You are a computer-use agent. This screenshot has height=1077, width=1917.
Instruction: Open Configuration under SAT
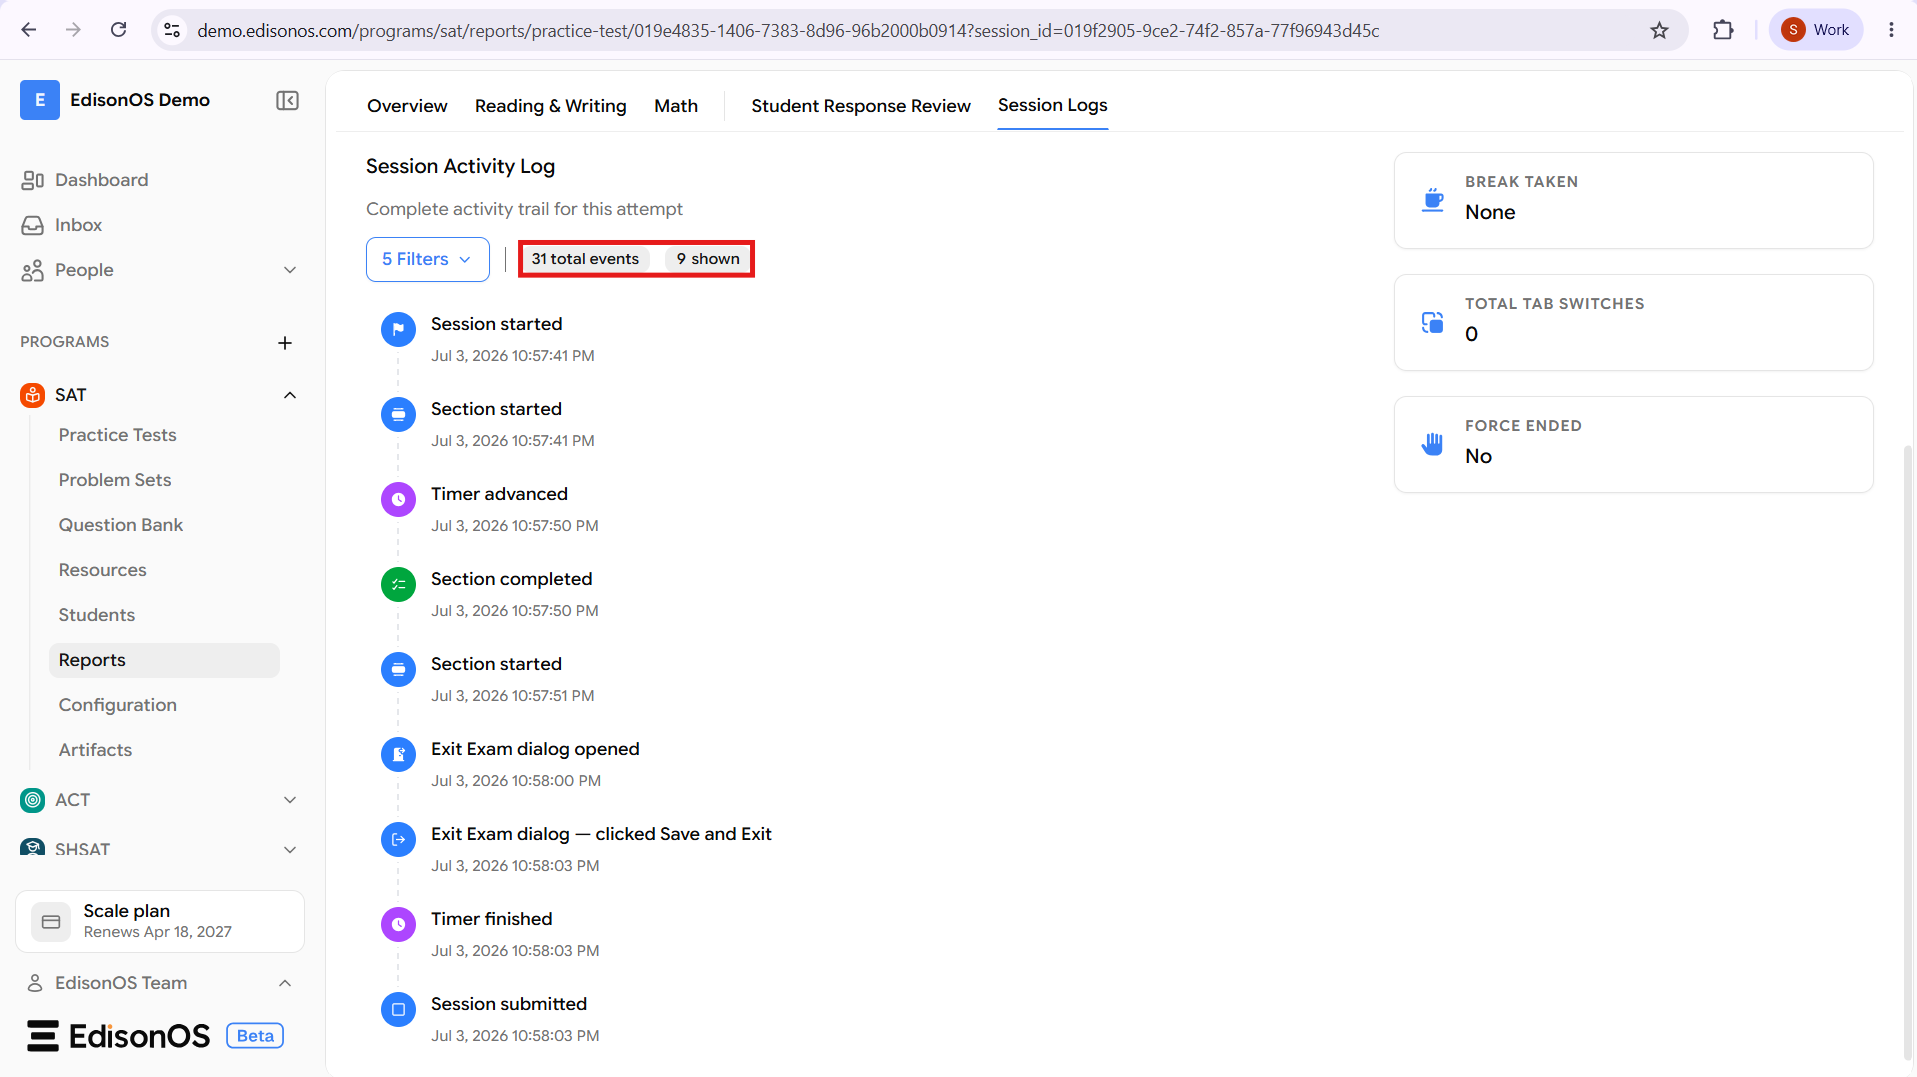[x=117, y=705]
